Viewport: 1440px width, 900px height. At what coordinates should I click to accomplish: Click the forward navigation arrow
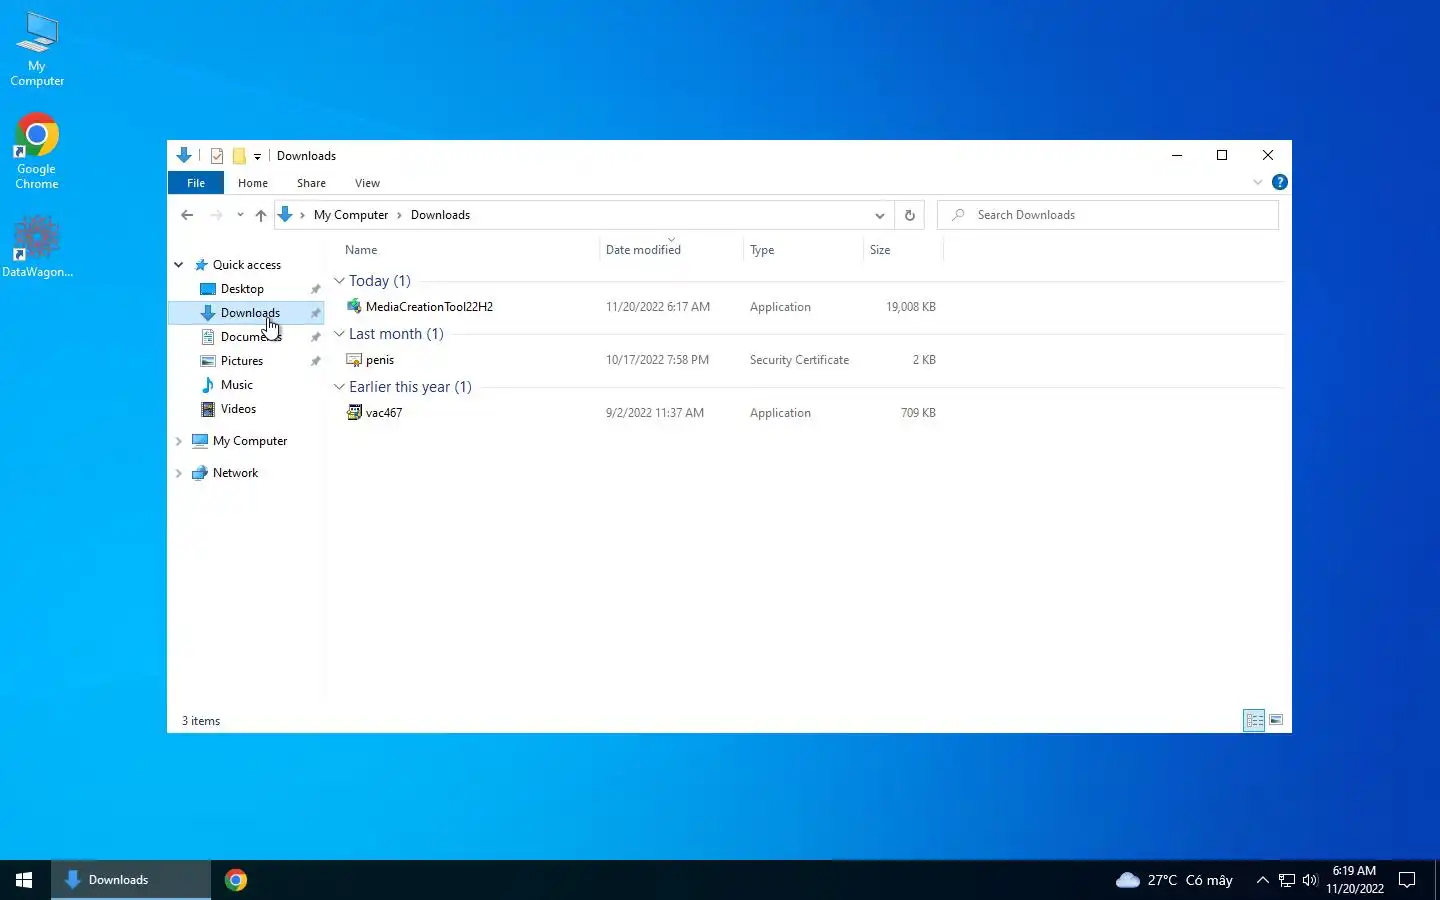click(x=216, y=215)
